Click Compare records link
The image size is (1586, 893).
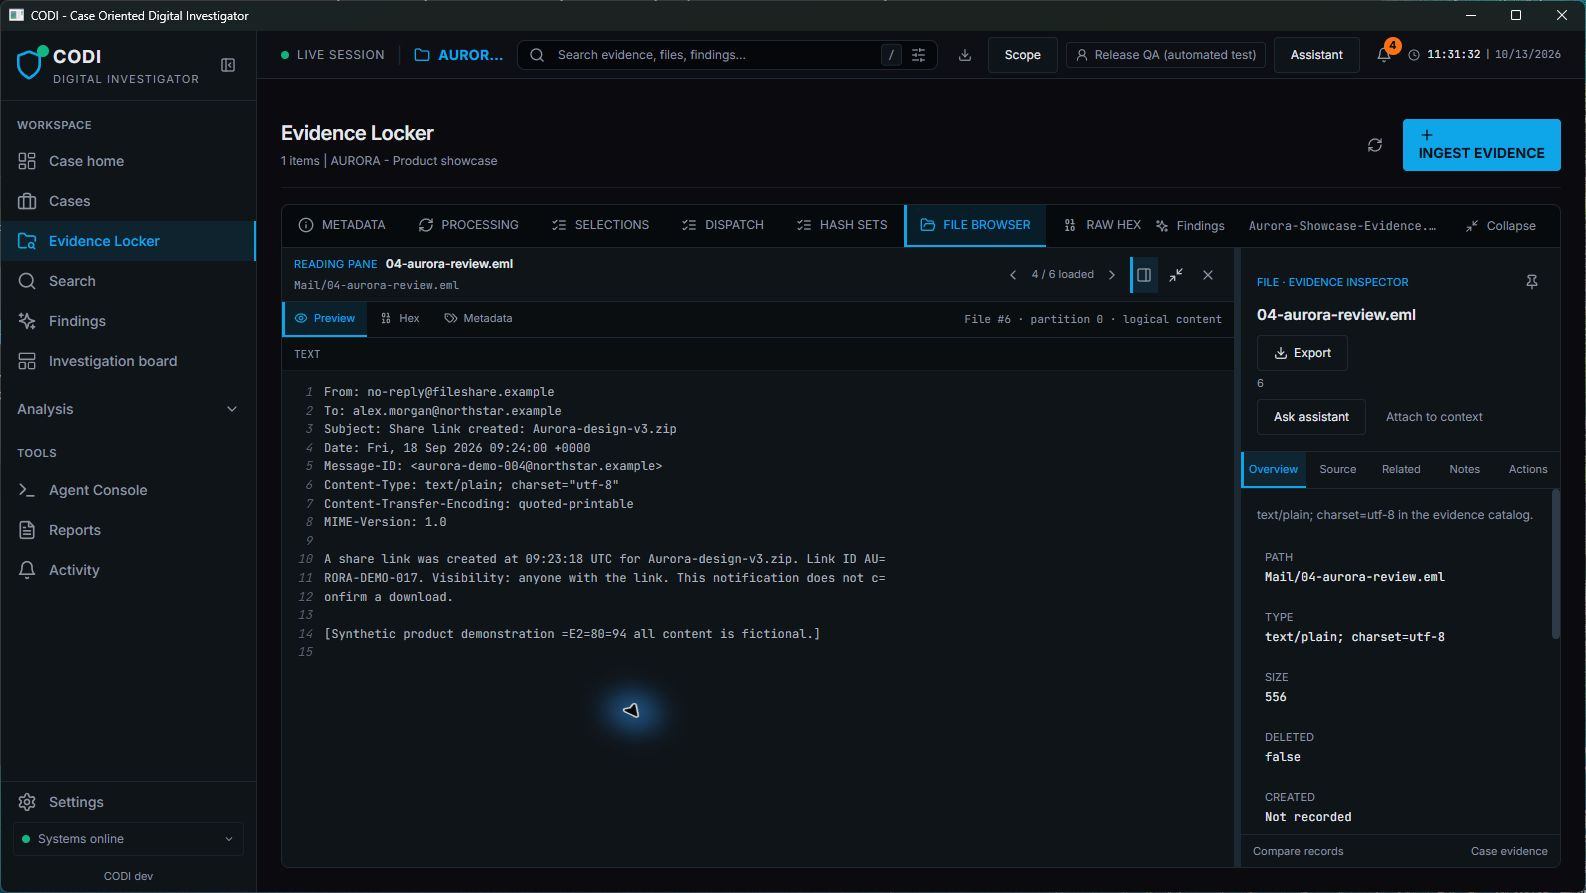tap(1298, 851)
